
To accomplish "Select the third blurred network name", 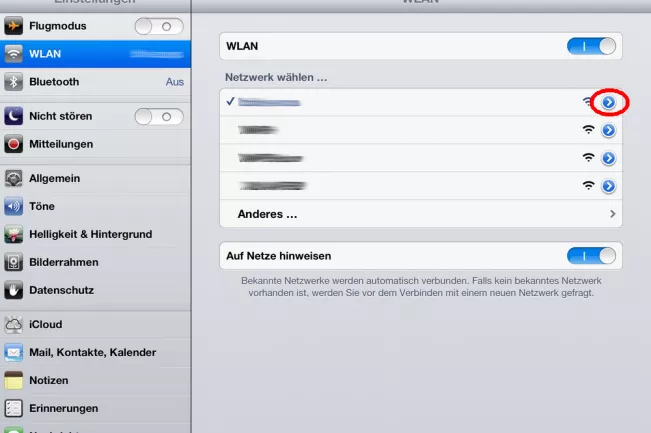I will 270,158.
